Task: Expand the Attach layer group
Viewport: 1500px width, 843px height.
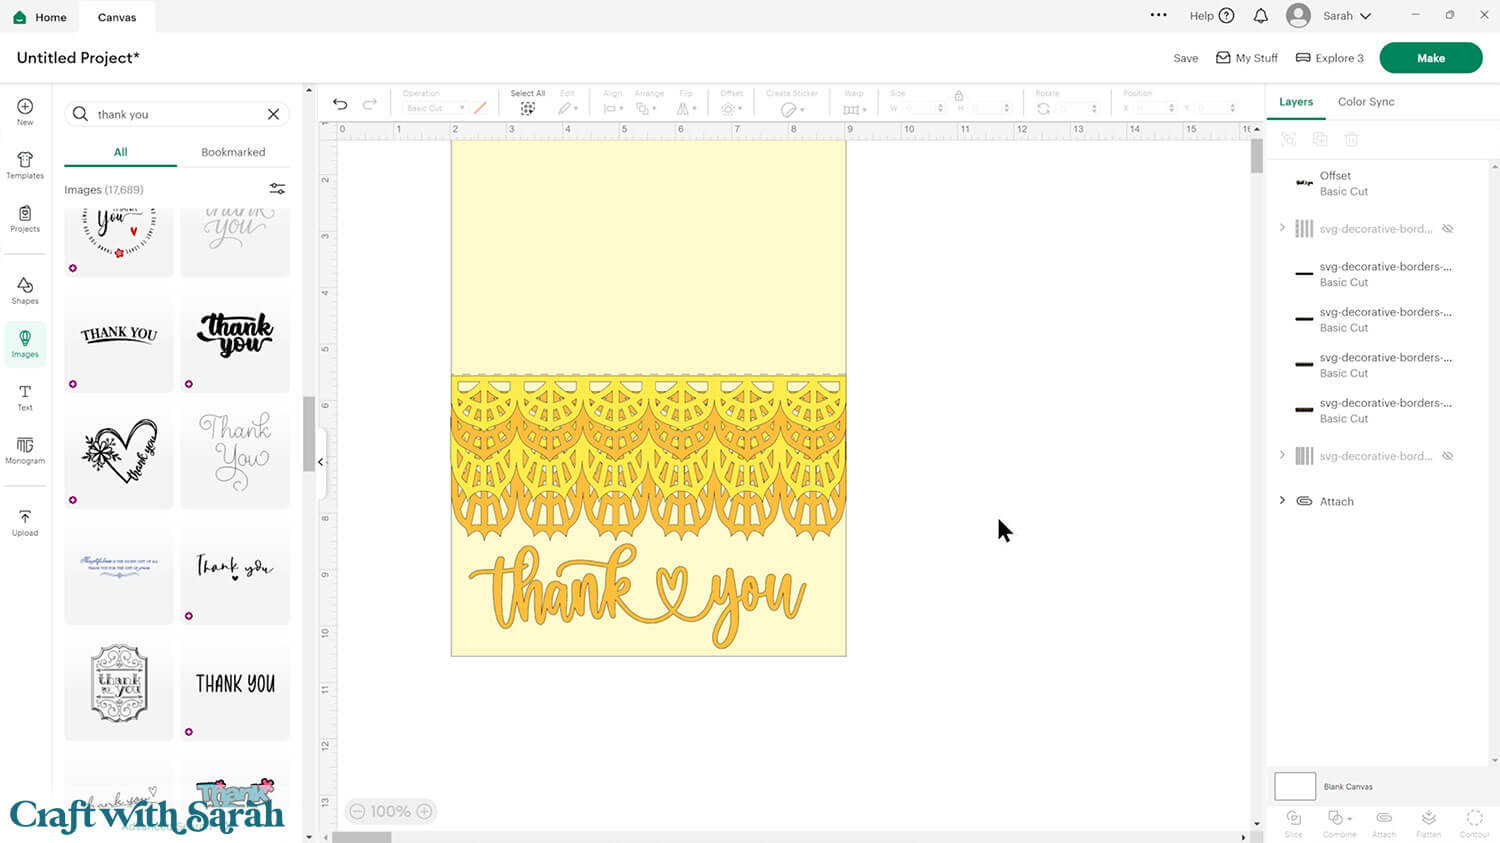Action: coord(1282,500)
